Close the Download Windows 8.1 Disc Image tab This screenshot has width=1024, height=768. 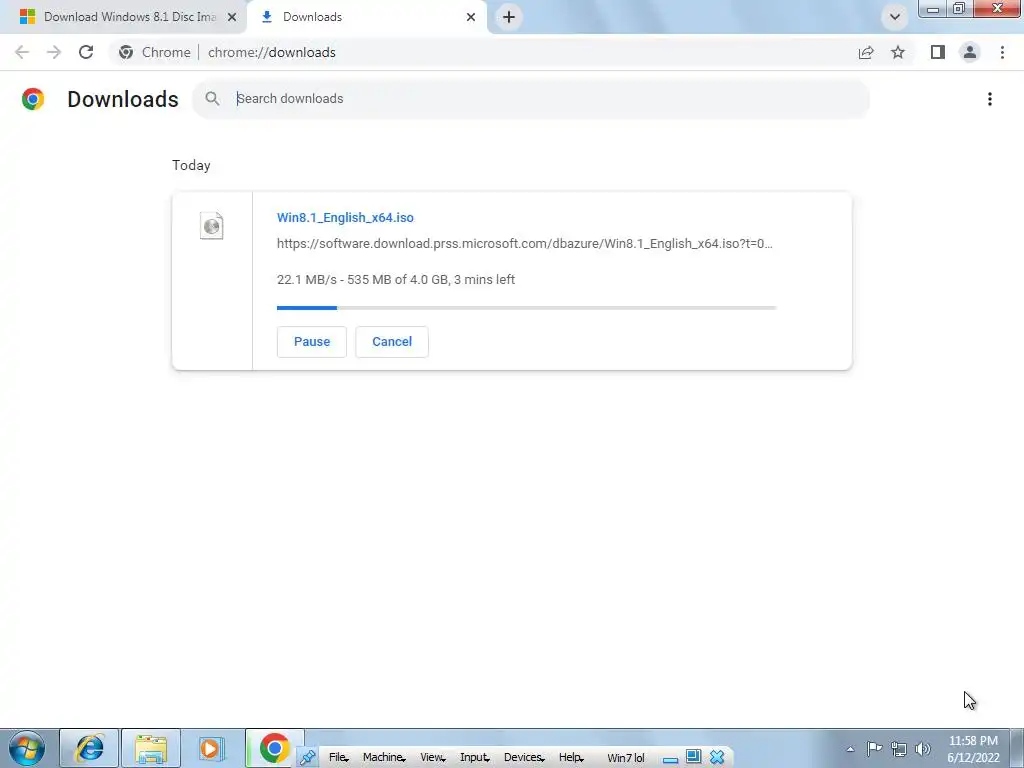click(x=232, y=17)
